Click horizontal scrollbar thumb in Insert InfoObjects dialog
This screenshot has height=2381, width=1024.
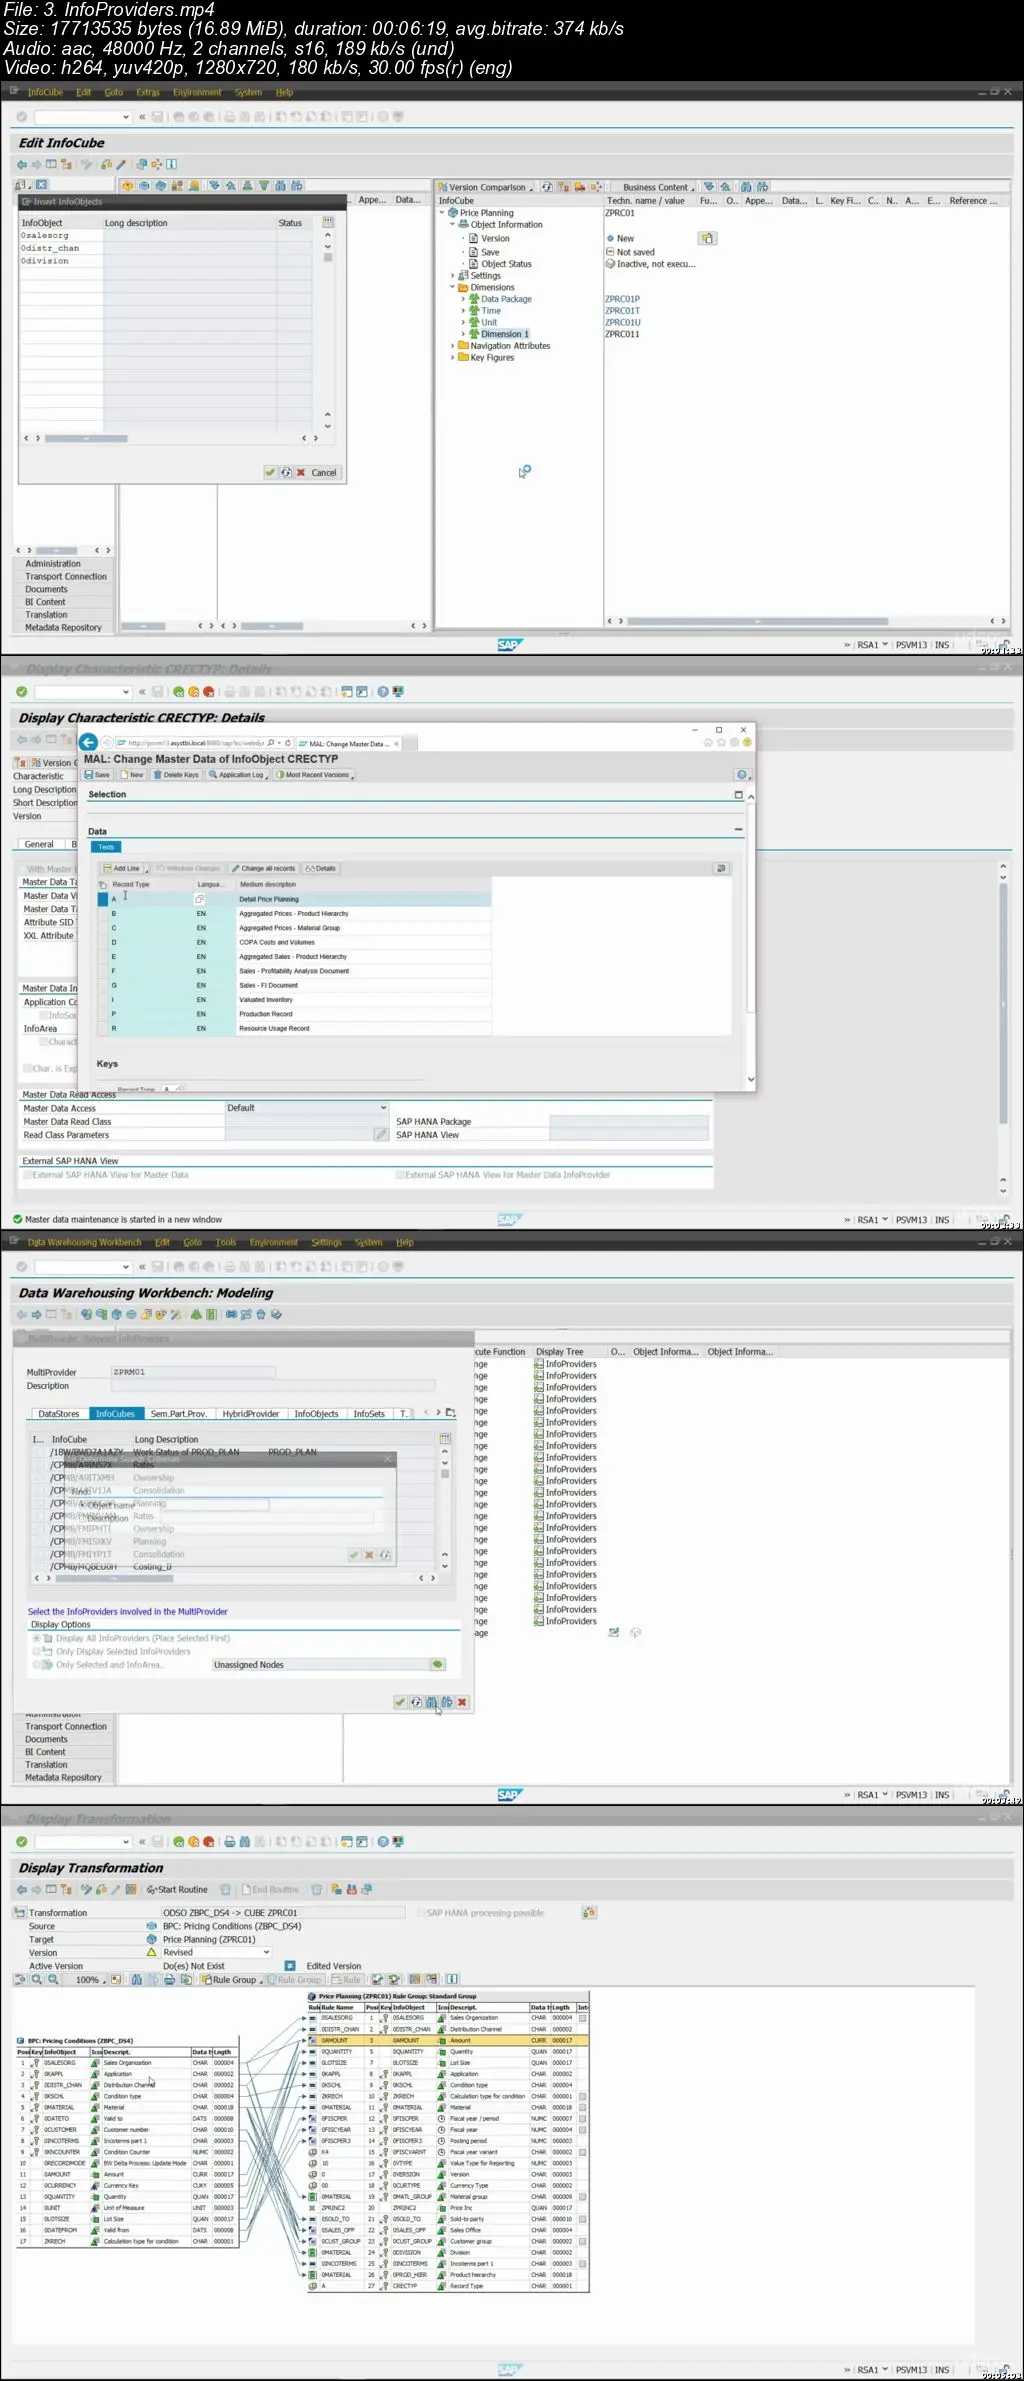85,438
